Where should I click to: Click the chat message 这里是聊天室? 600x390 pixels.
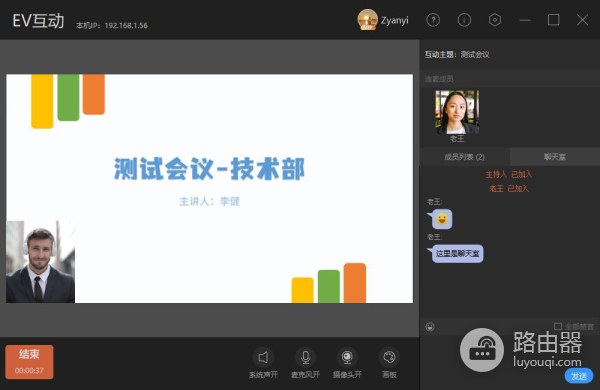[458, 253]
